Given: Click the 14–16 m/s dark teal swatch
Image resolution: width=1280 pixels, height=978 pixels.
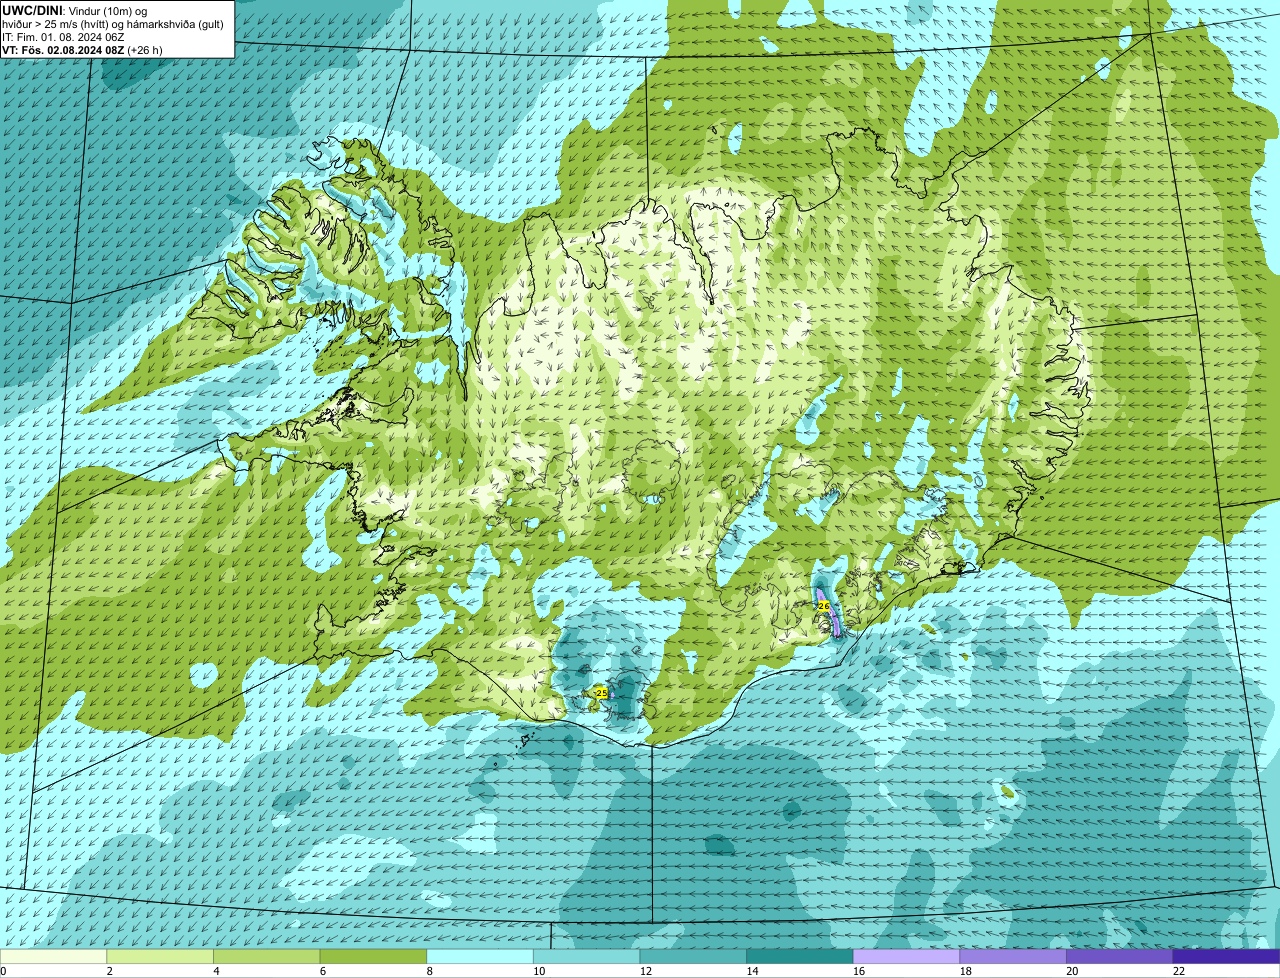Looking at the screenshot, I should coord(800,956).
